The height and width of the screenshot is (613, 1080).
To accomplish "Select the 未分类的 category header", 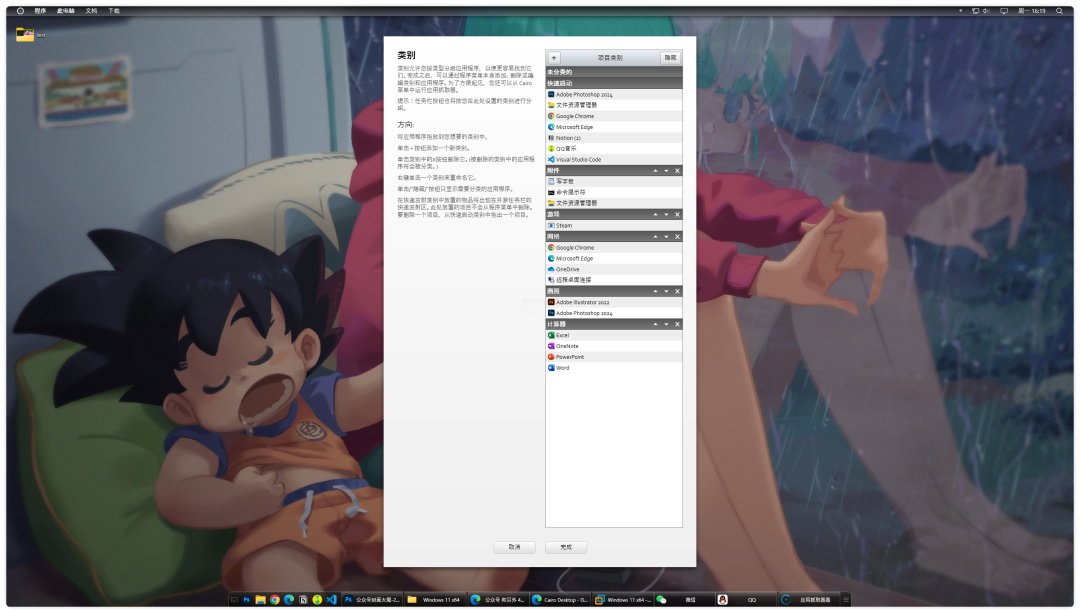I will 614,72.
